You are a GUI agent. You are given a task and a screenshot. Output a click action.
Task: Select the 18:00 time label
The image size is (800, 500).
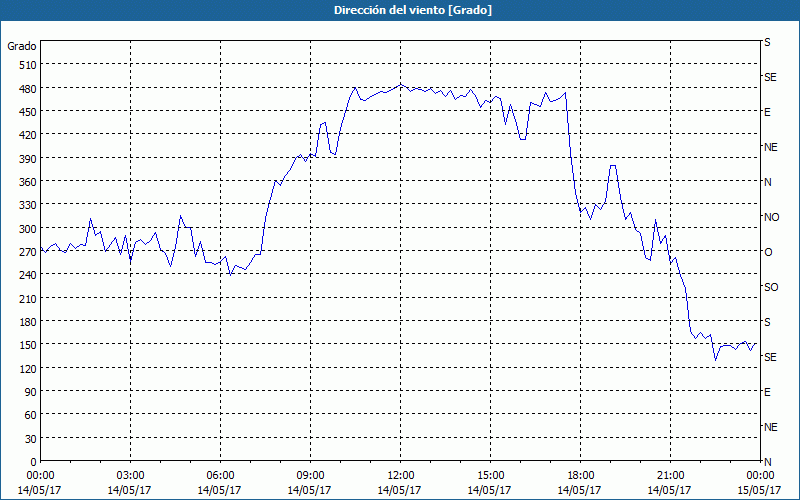pyautogui.click(x=580, y=476)
